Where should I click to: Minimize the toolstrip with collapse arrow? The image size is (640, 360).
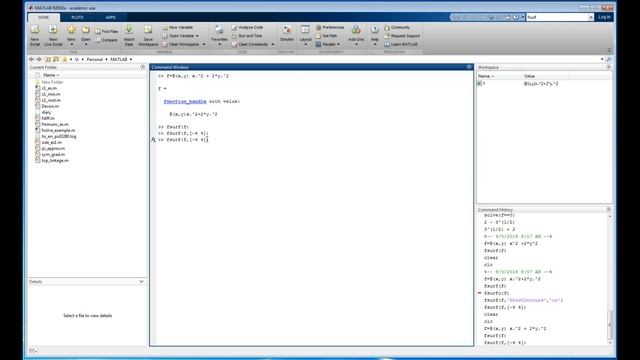(609, 50)
